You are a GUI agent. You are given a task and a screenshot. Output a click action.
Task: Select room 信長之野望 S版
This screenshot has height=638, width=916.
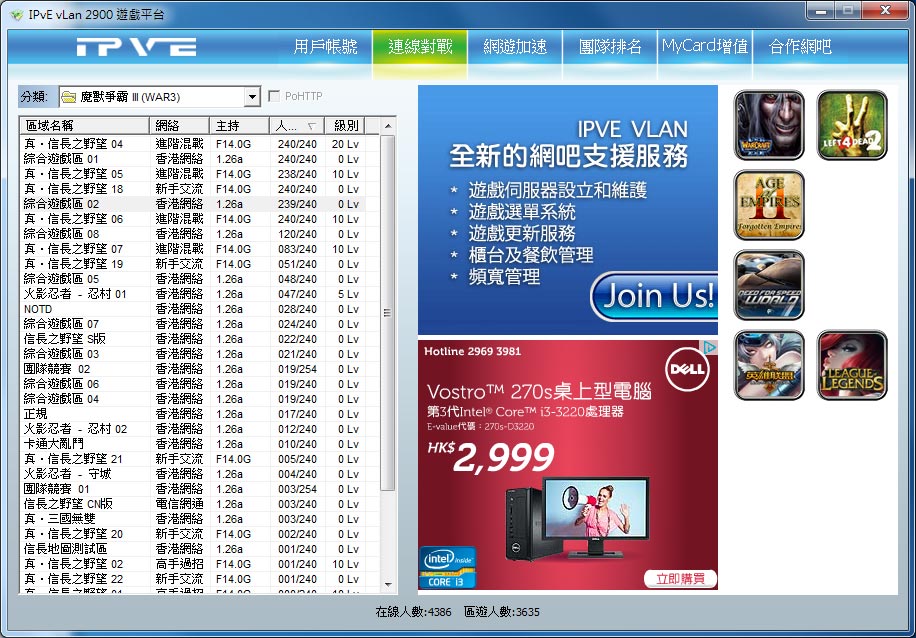click(192, 339)
